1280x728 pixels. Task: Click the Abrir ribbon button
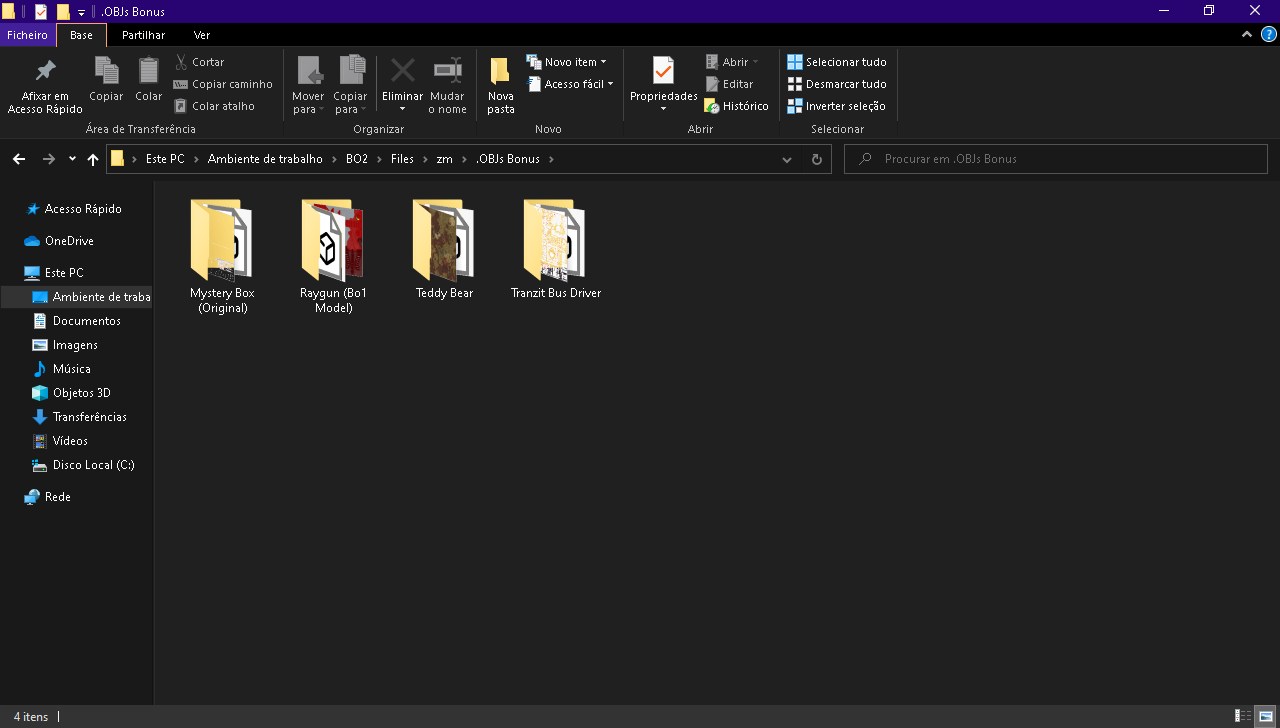[732, 62]
